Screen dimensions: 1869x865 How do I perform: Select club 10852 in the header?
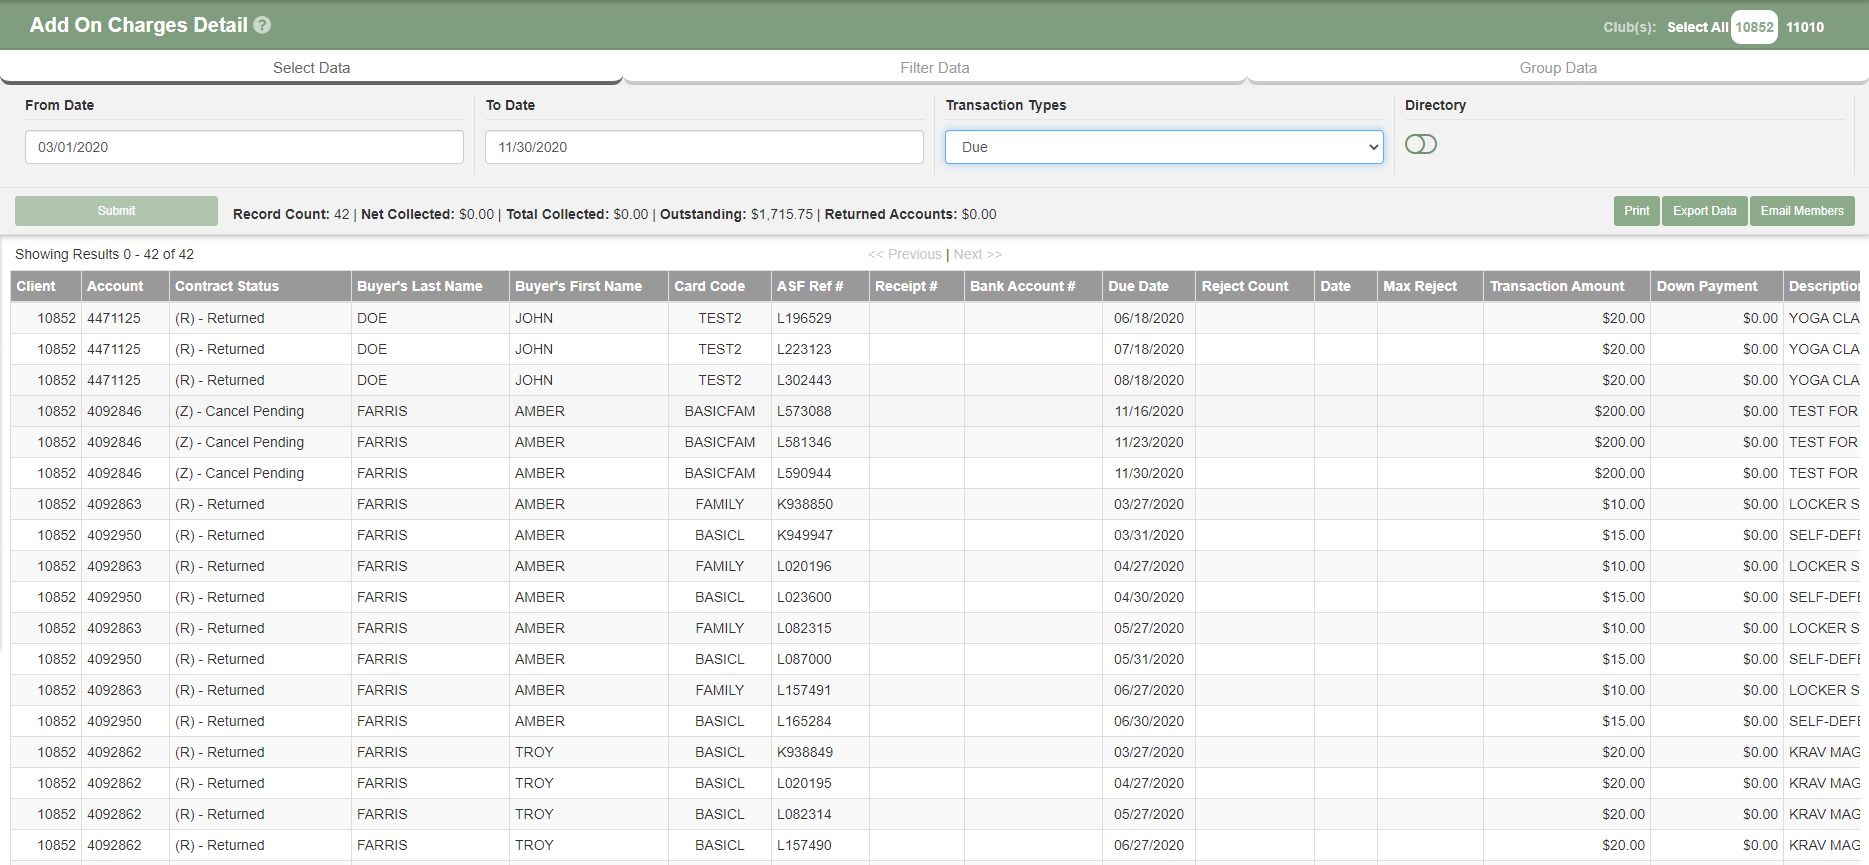point(1754,27)
